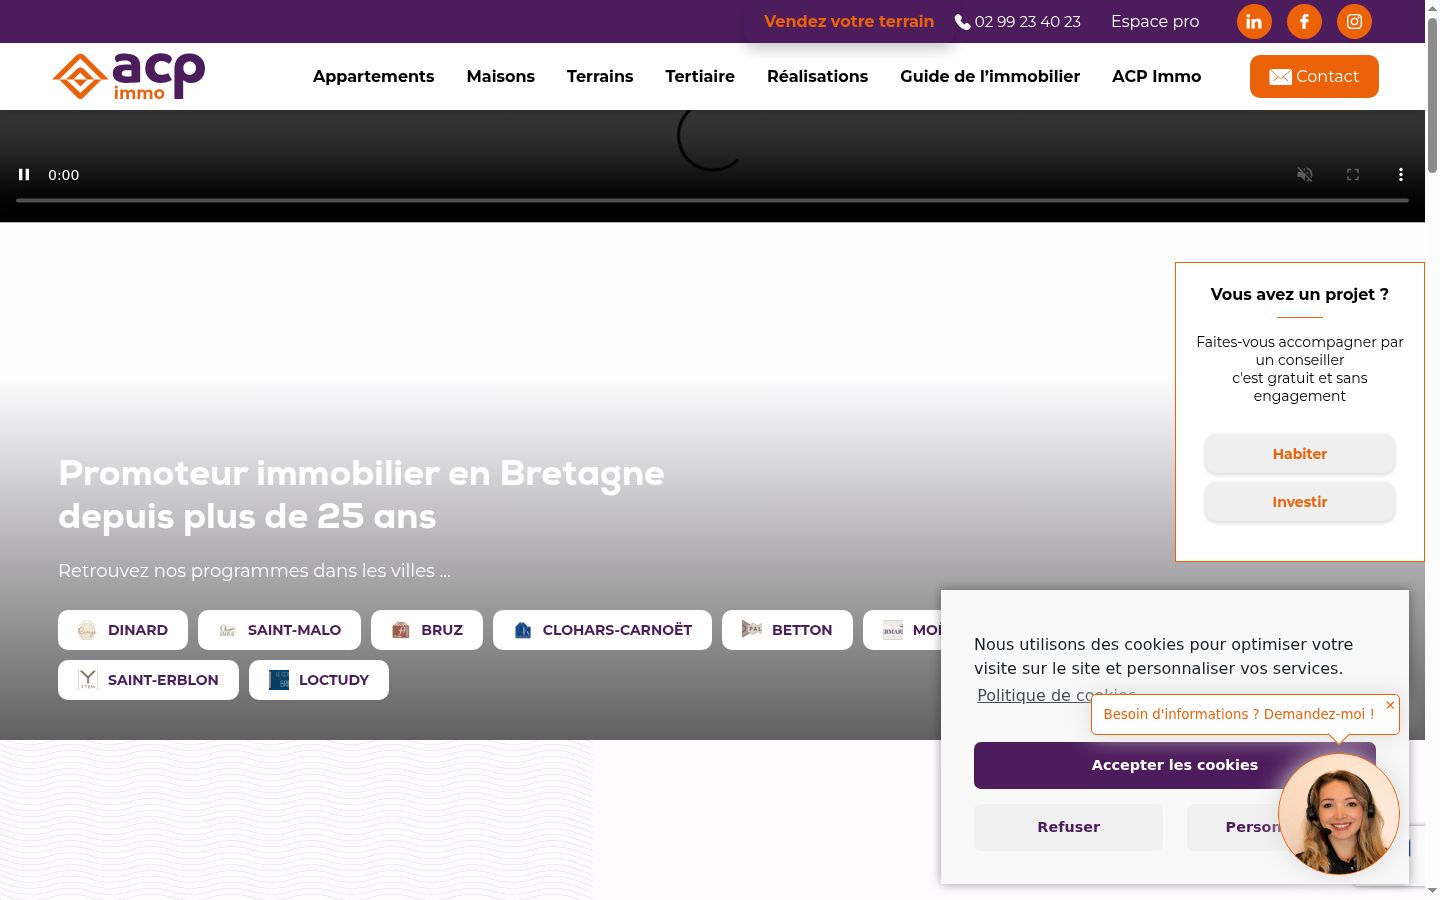Image resolution: width=1440 pixels, height=900 pixels.
Task: Open the Tertiaire menu
Action: point(700,76)
